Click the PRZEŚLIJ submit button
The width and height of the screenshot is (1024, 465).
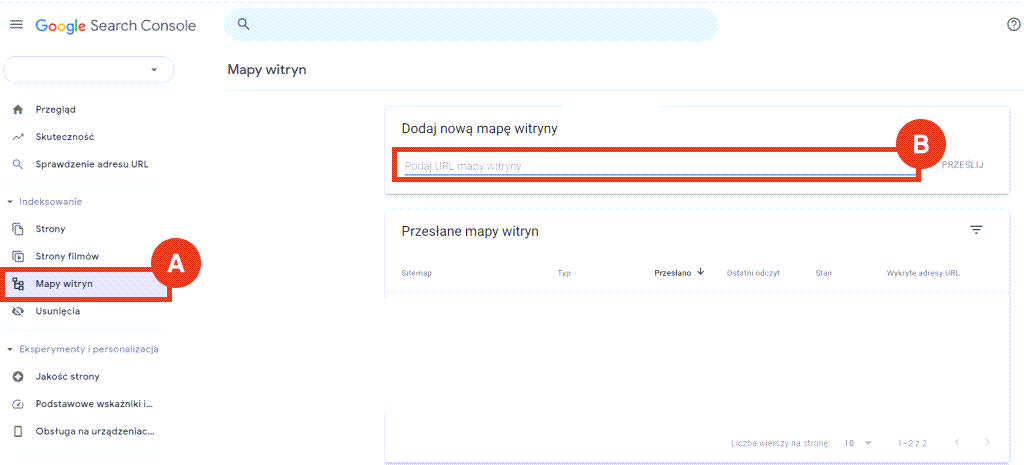tap(961, 164)
